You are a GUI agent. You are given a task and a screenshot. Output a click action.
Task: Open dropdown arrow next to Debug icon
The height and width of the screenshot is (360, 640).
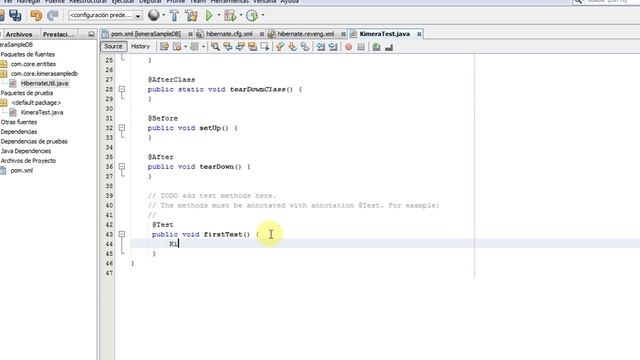(241, 16)
